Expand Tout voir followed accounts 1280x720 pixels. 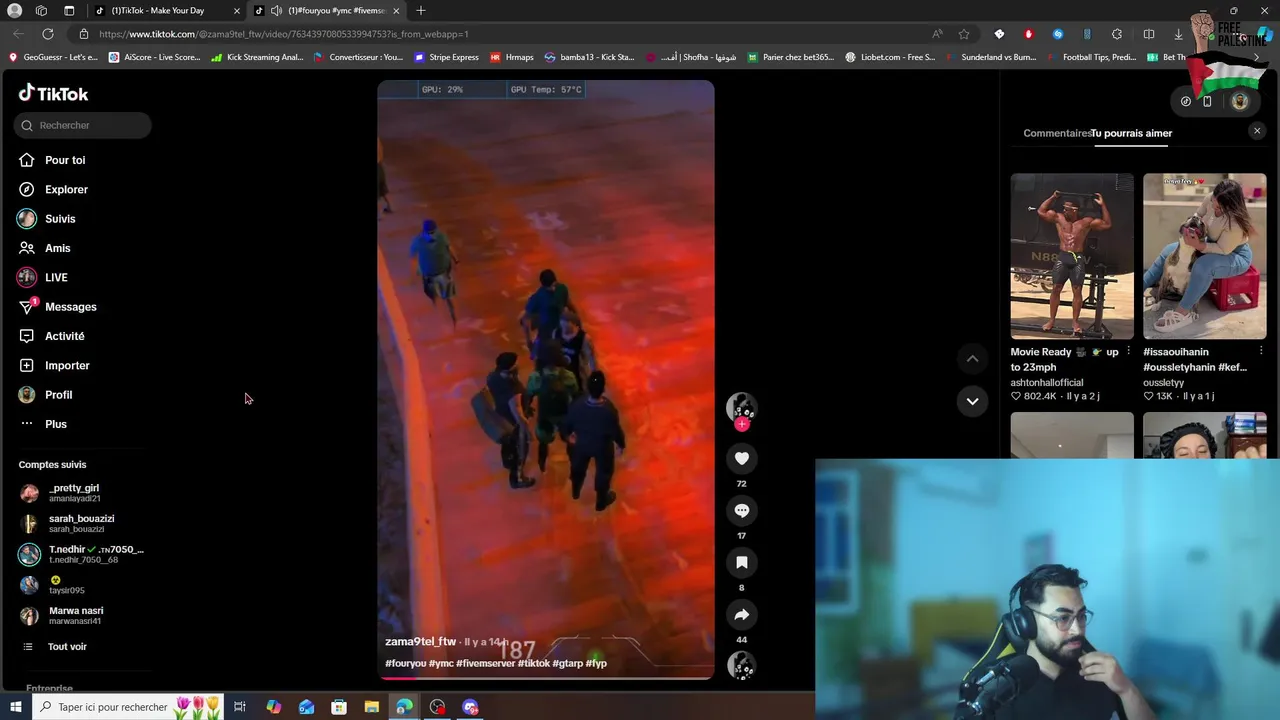(x=67, y=647)
